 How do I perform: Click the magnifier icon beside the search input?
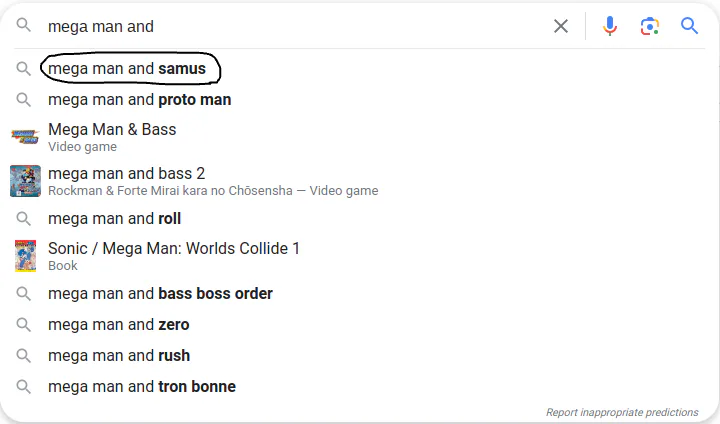[24, 26]
